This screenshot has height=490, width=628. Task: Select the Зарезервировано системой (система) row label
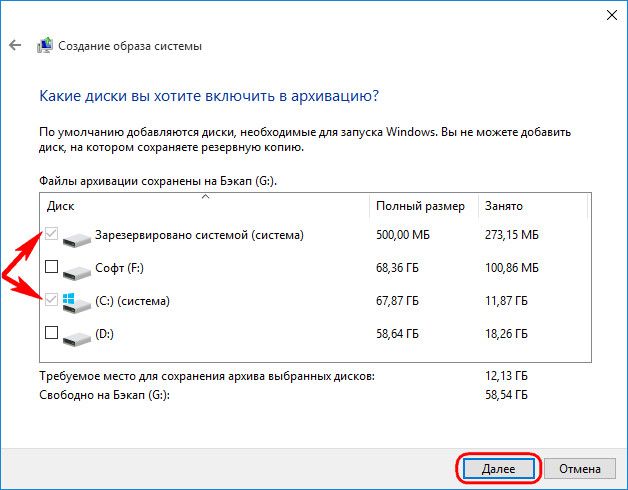(199, 235)
